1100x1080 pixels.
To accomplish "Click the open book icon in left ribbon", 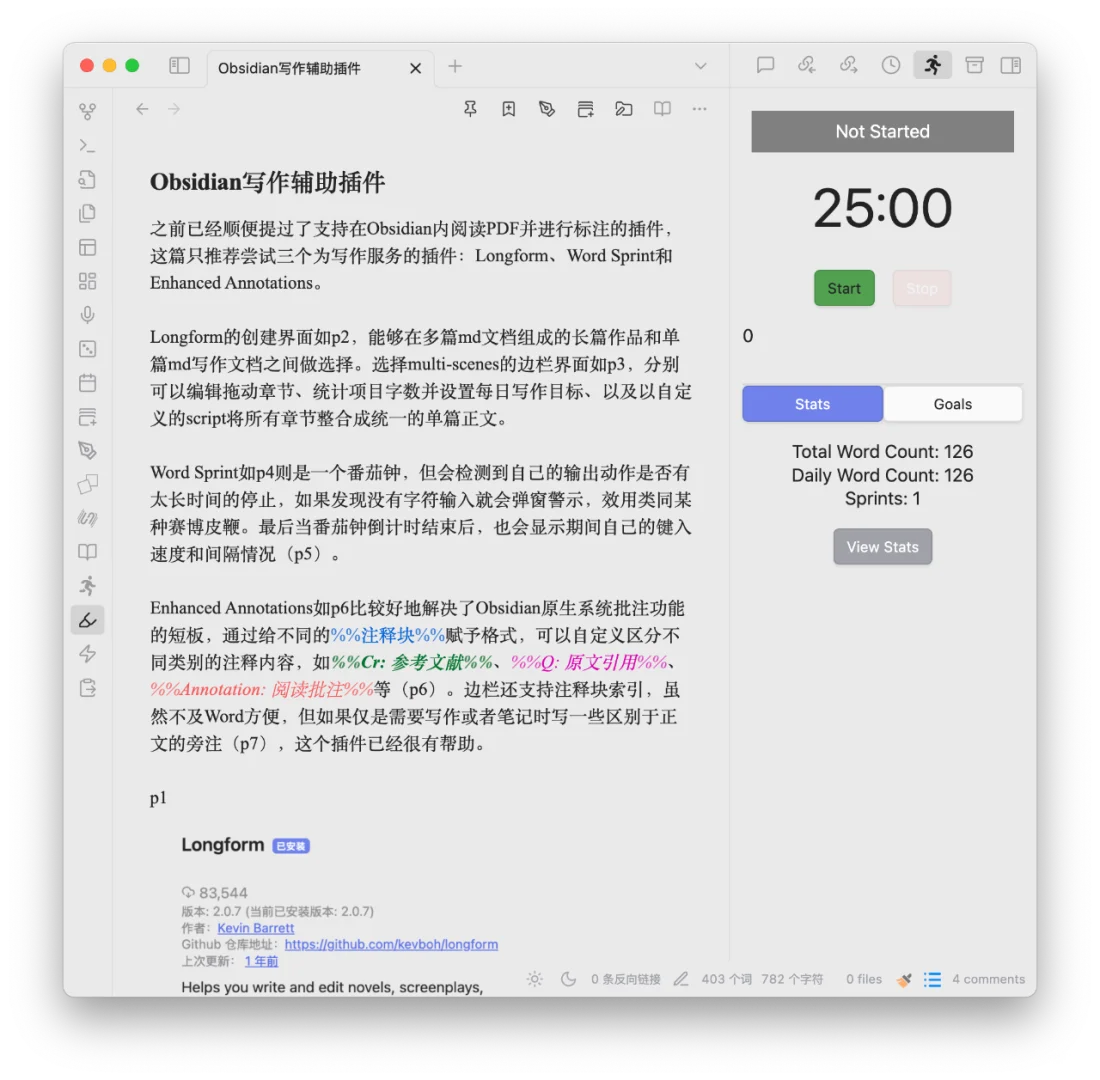I will coord(88,552).
